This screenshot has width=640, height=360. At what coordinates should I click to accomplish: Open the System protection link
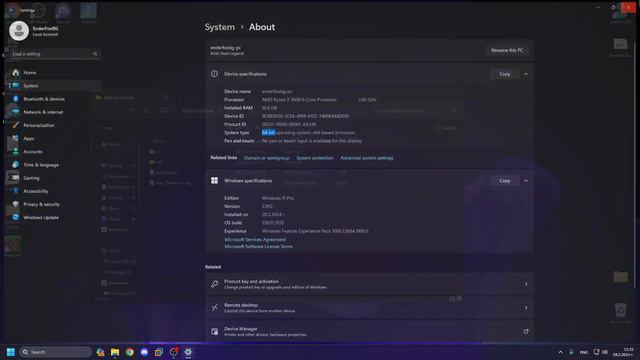point(315,158)
